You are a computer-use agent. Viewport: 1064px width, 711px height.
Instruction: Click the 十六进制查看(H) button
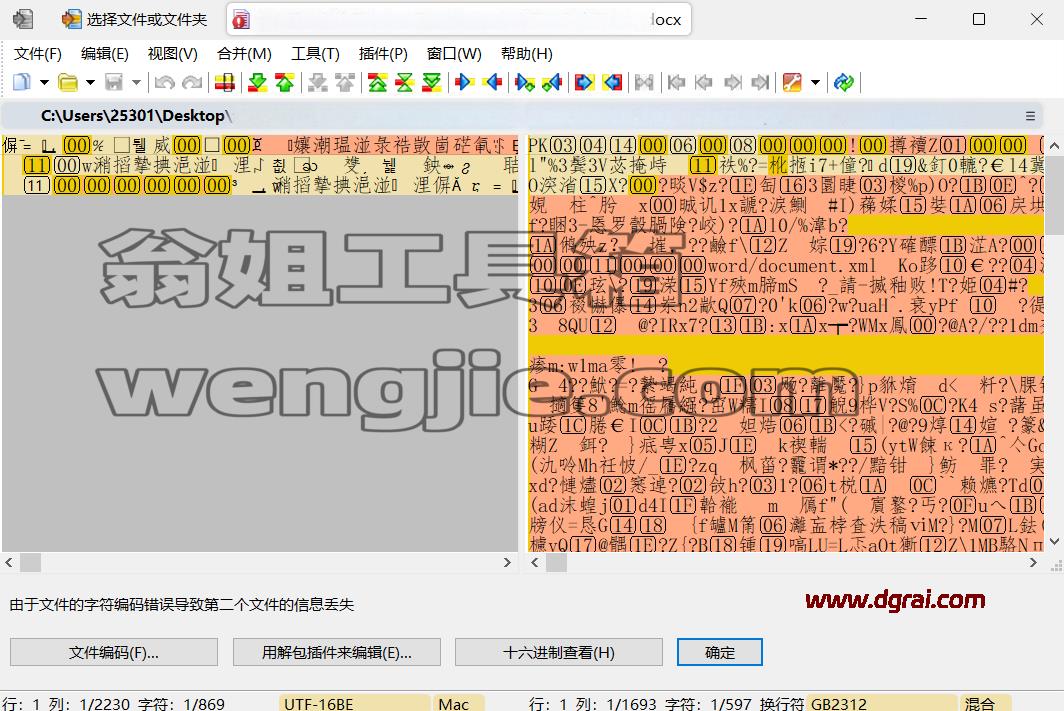tap(558, 652)
